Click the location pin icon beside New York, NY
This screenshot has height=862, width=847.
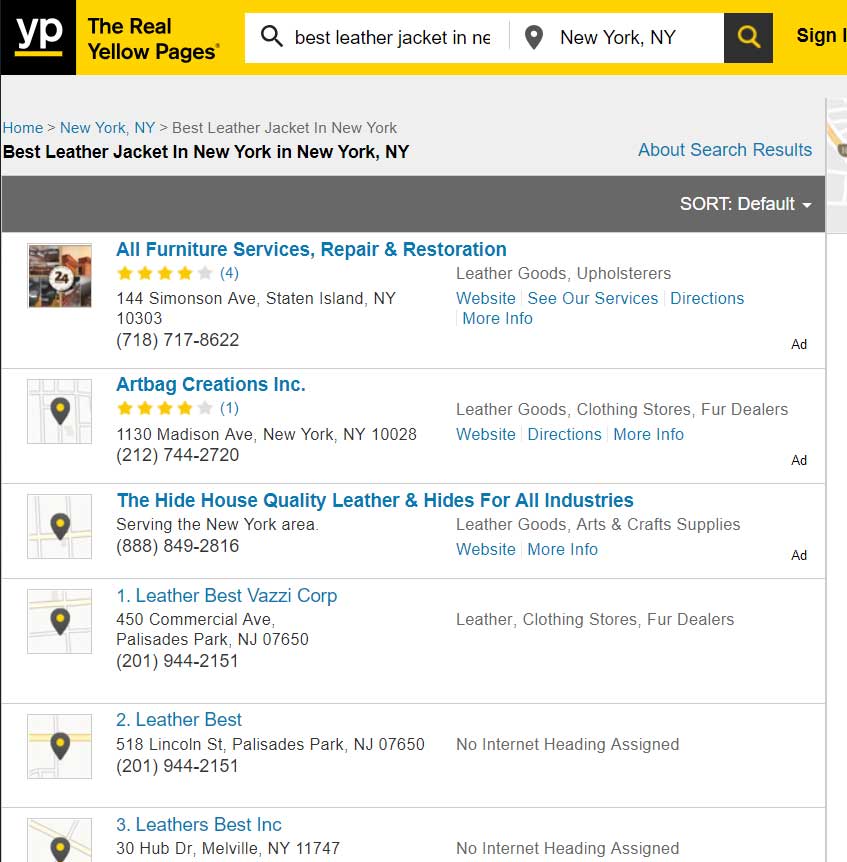tap(534, 36)
